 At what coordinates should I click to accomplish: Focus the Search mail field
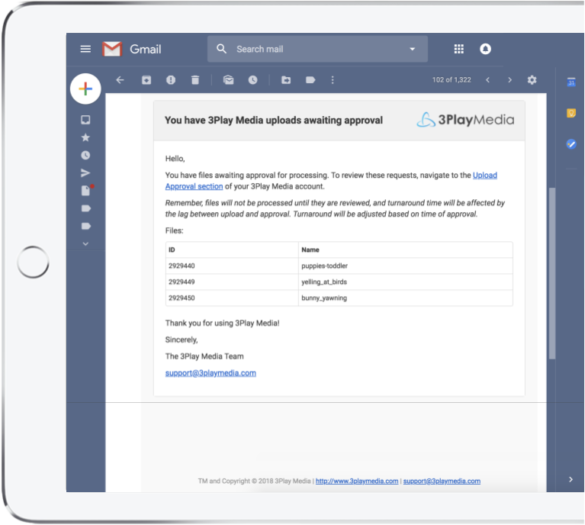(317, 49)
